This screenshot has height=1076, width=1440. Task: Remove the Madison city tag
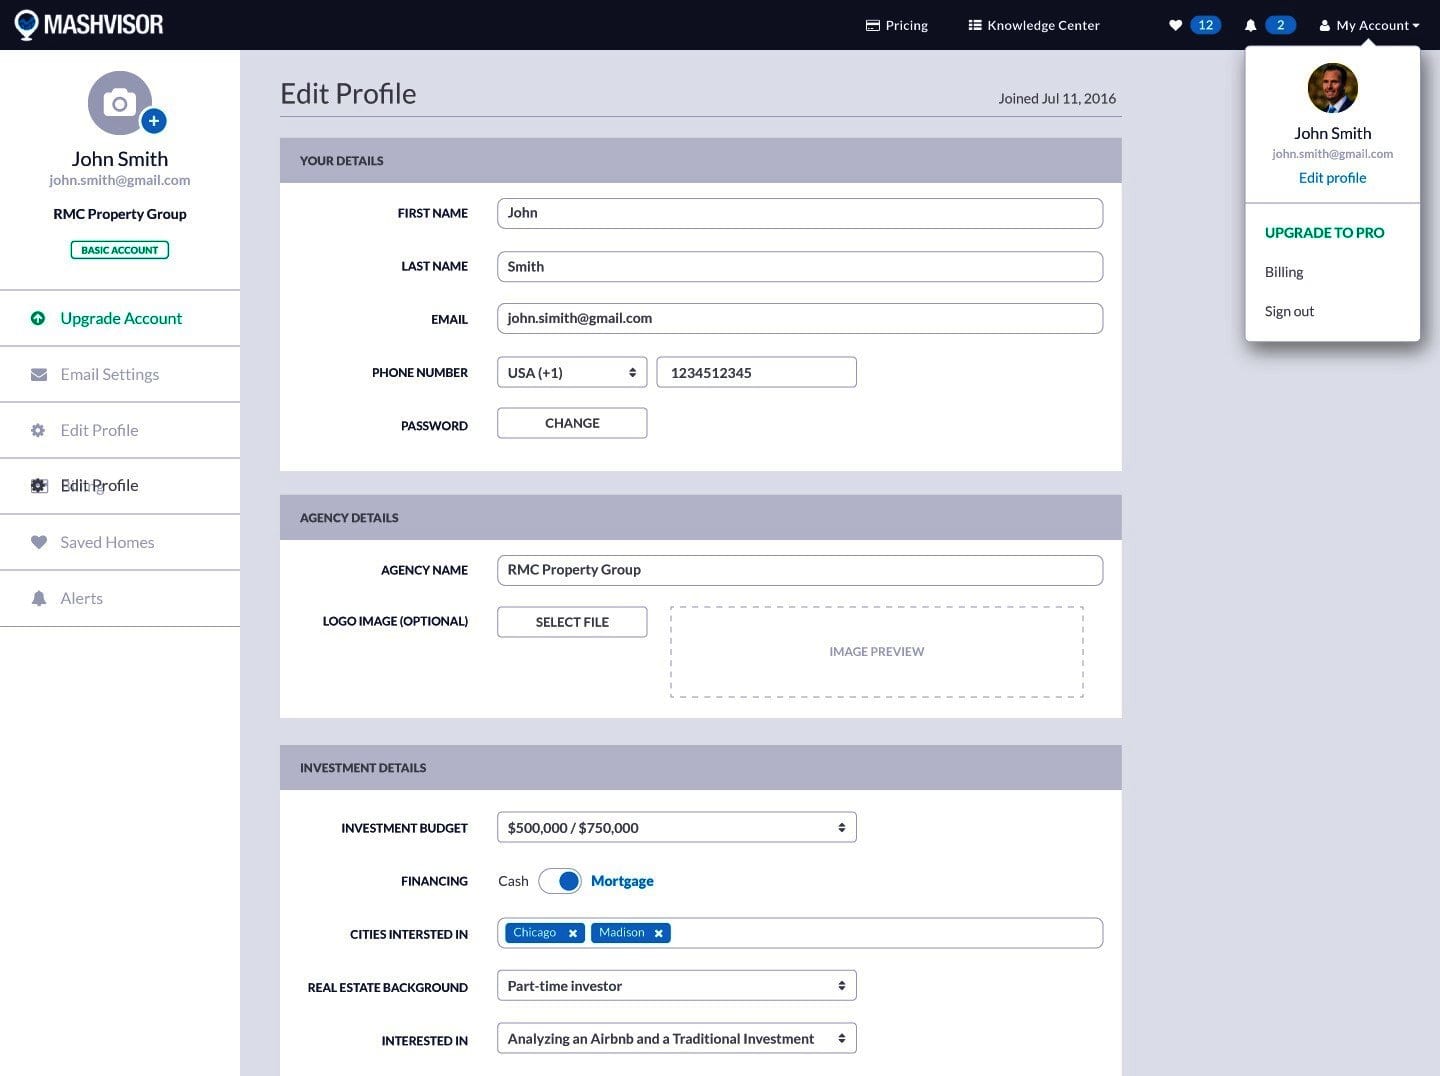(x=658, y=933)
